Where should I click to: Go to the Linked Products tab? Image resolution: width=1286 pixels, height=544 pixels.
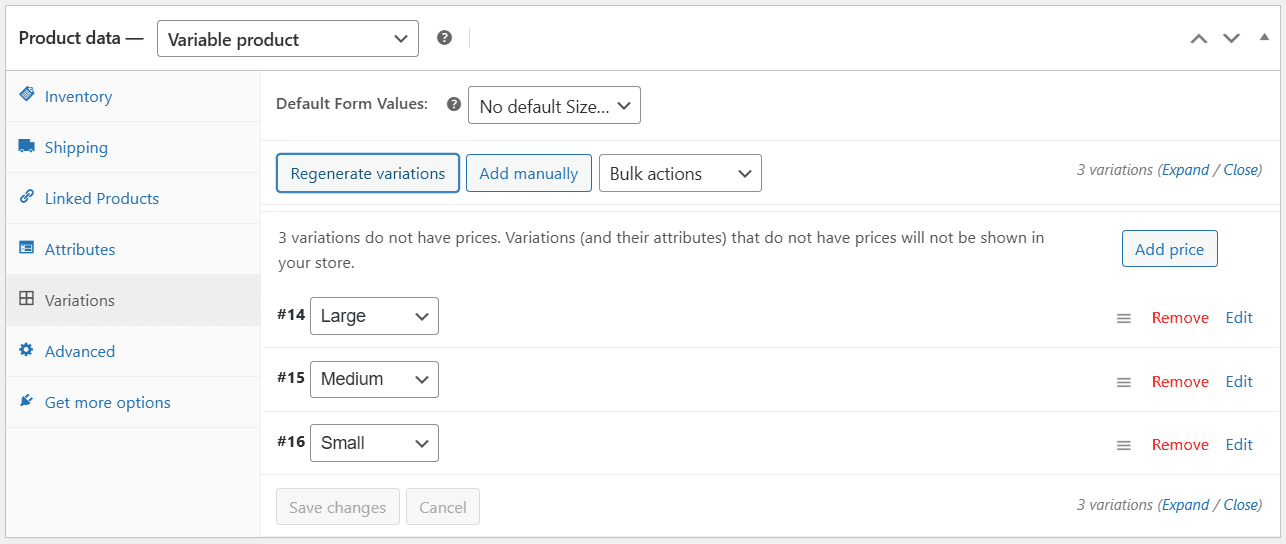click(x=102, y=199)
